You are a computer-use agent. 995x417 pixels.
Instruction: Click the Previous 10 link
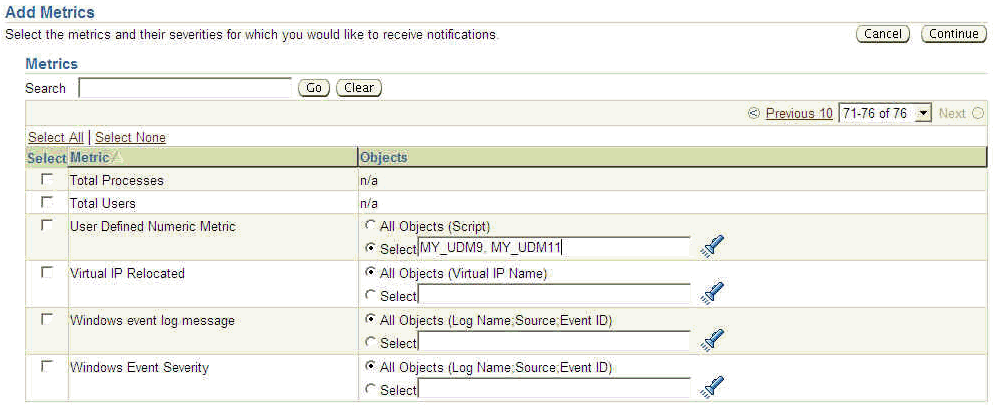pyautogui.click(x=799, y=114)
